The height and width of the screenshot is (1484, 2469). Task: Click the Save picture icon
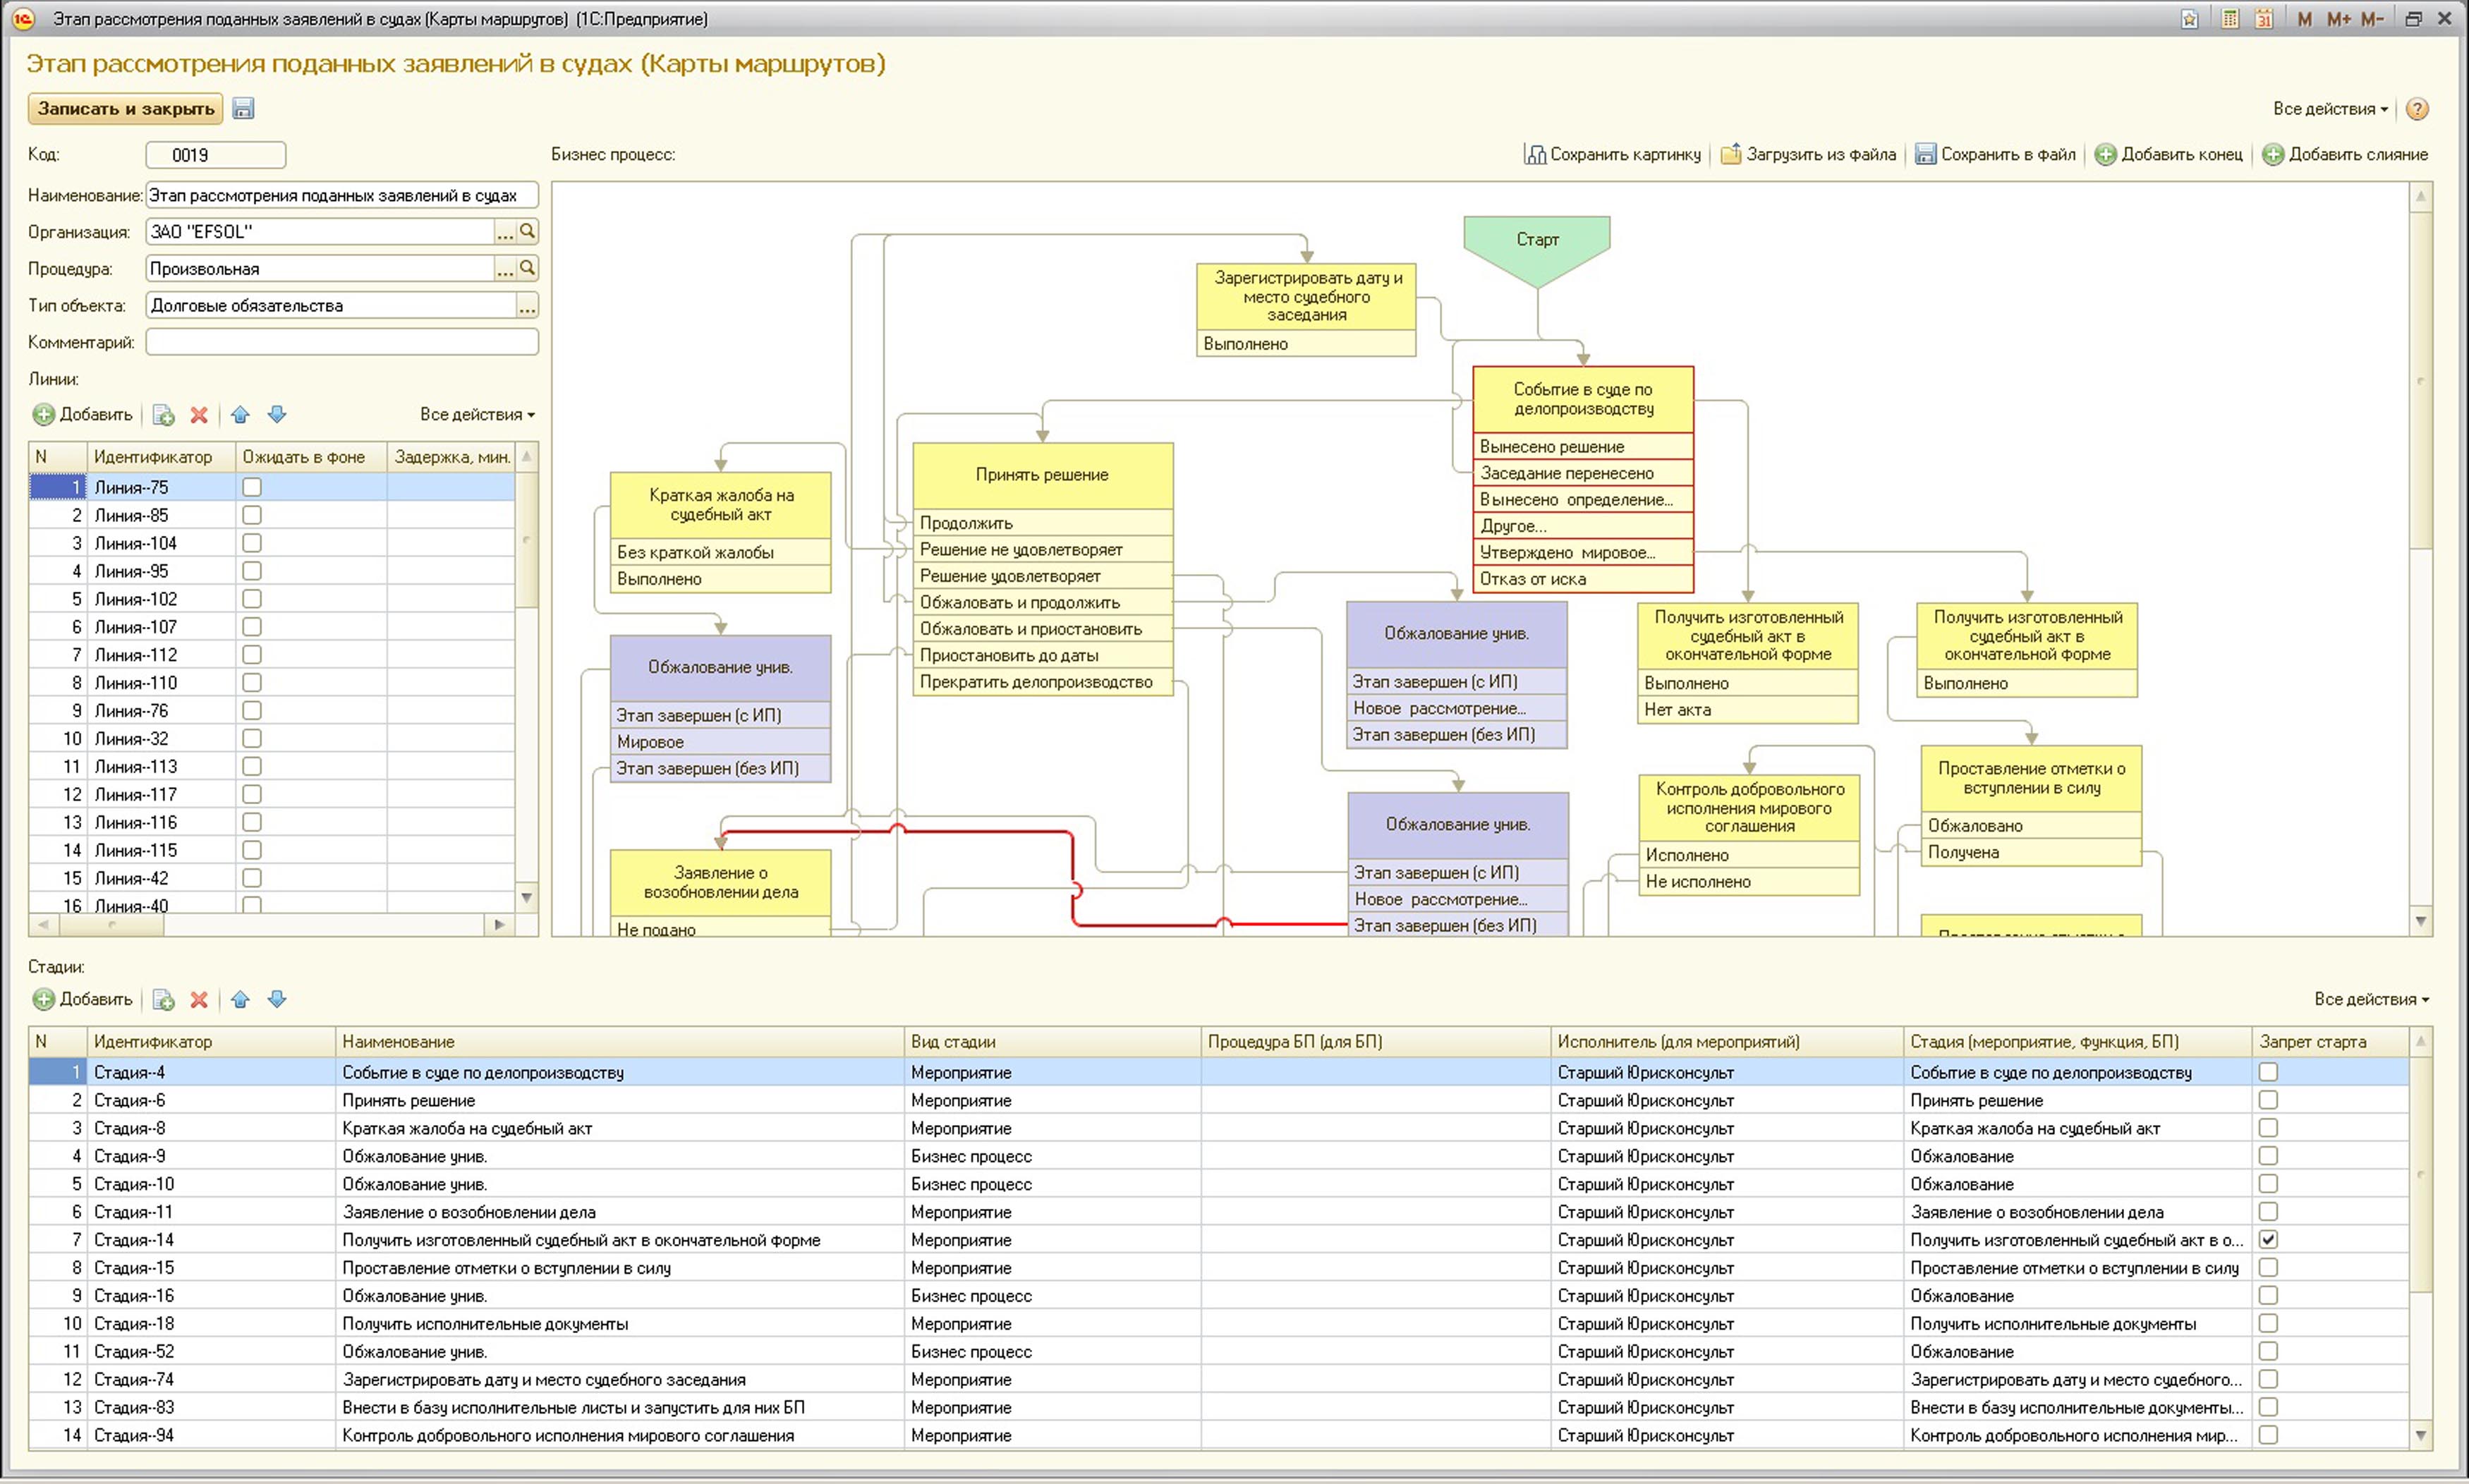click(1534, 155)
